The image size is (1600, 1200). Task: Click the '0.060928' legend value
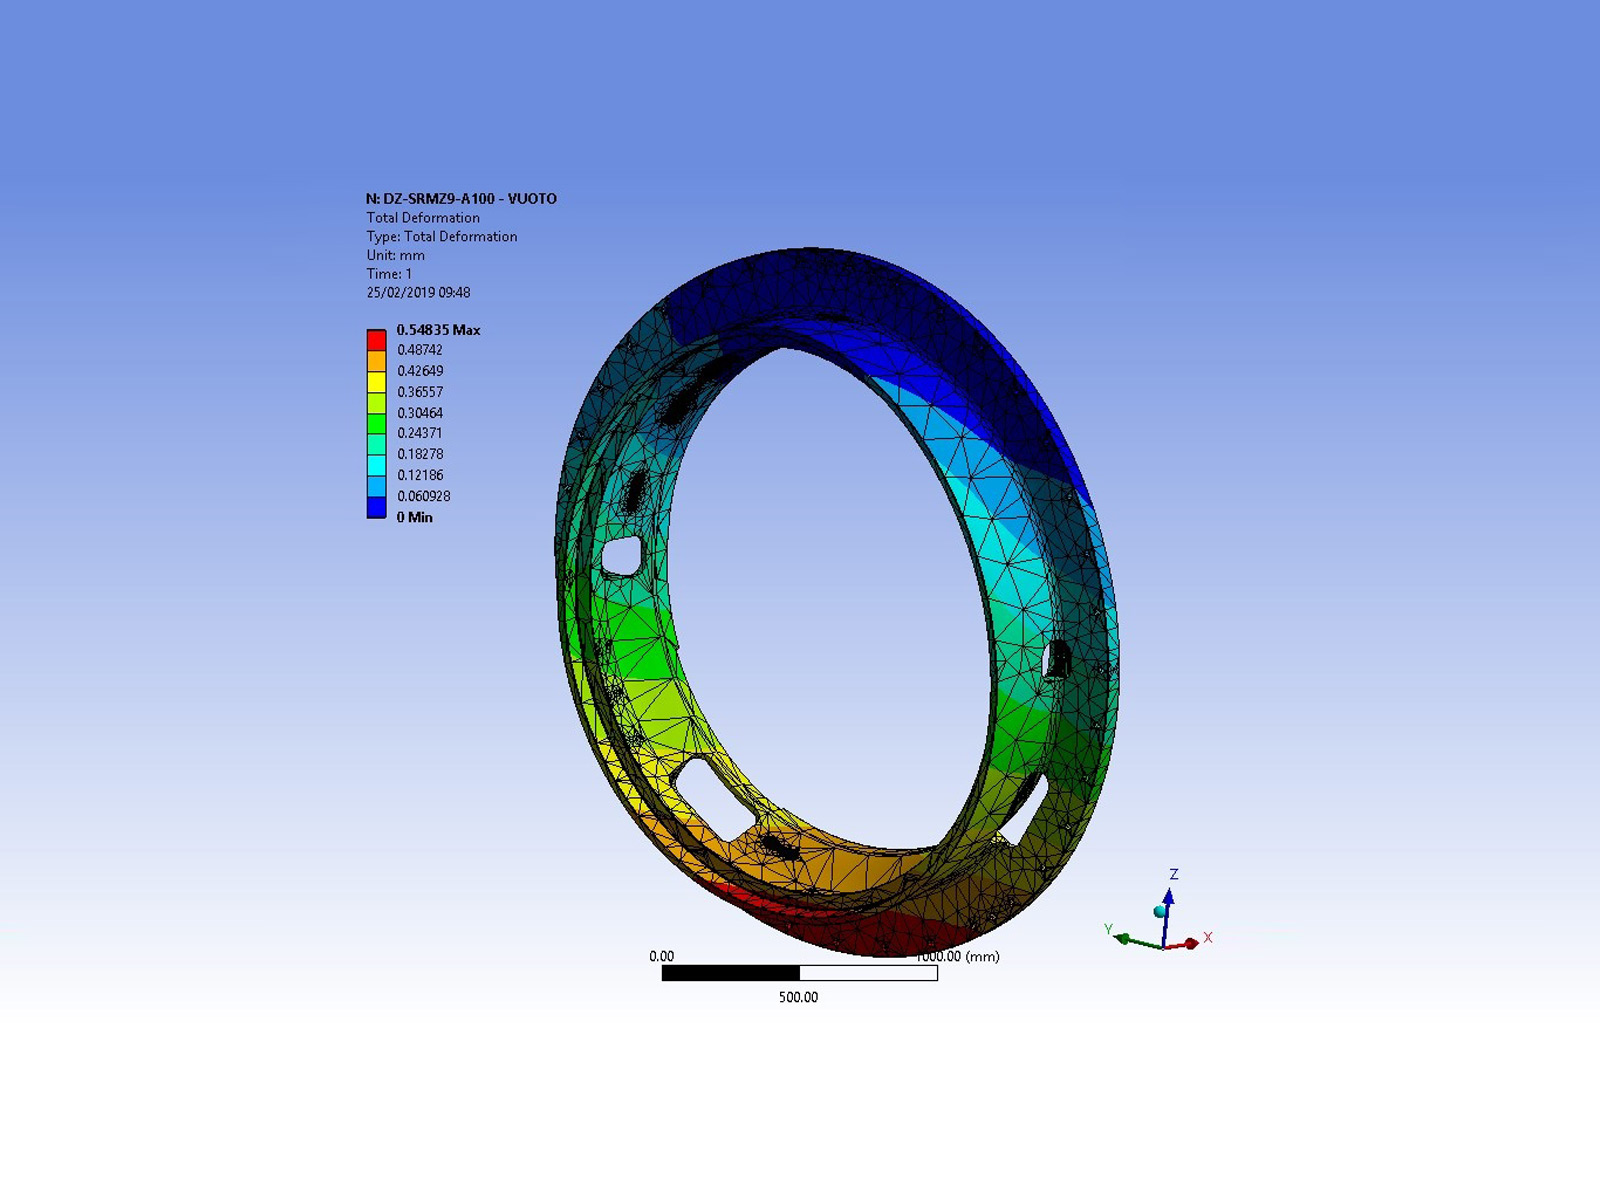(424, 496)
